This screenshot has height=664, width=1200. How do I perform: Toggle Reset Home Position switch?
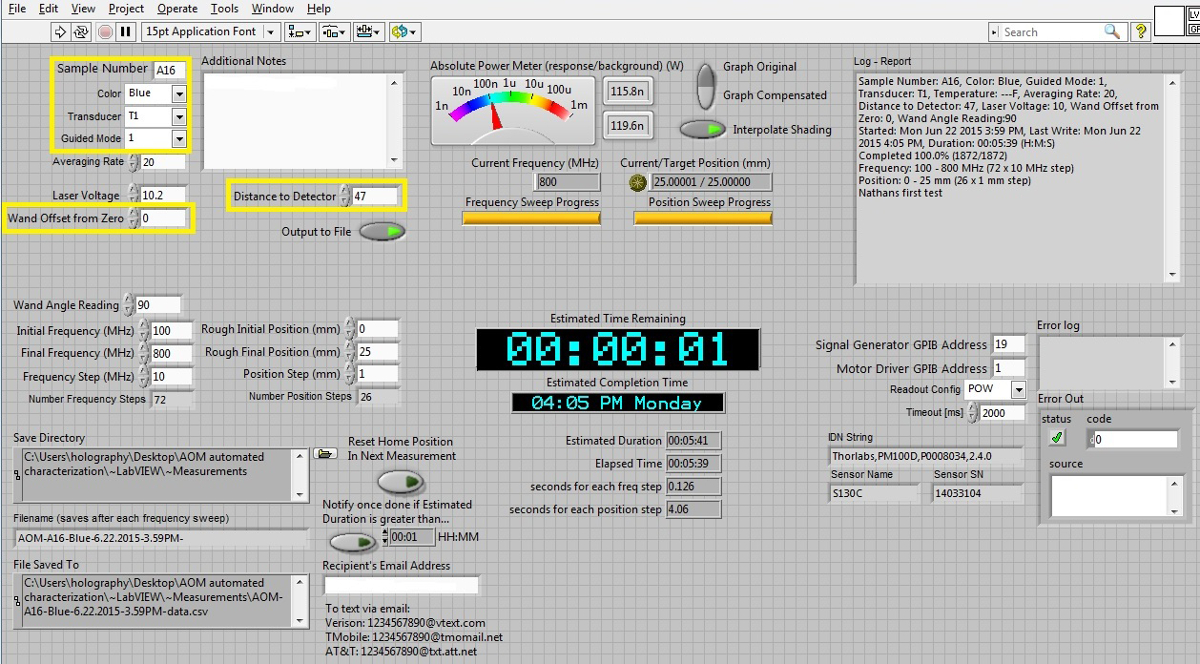coord(400,481)
